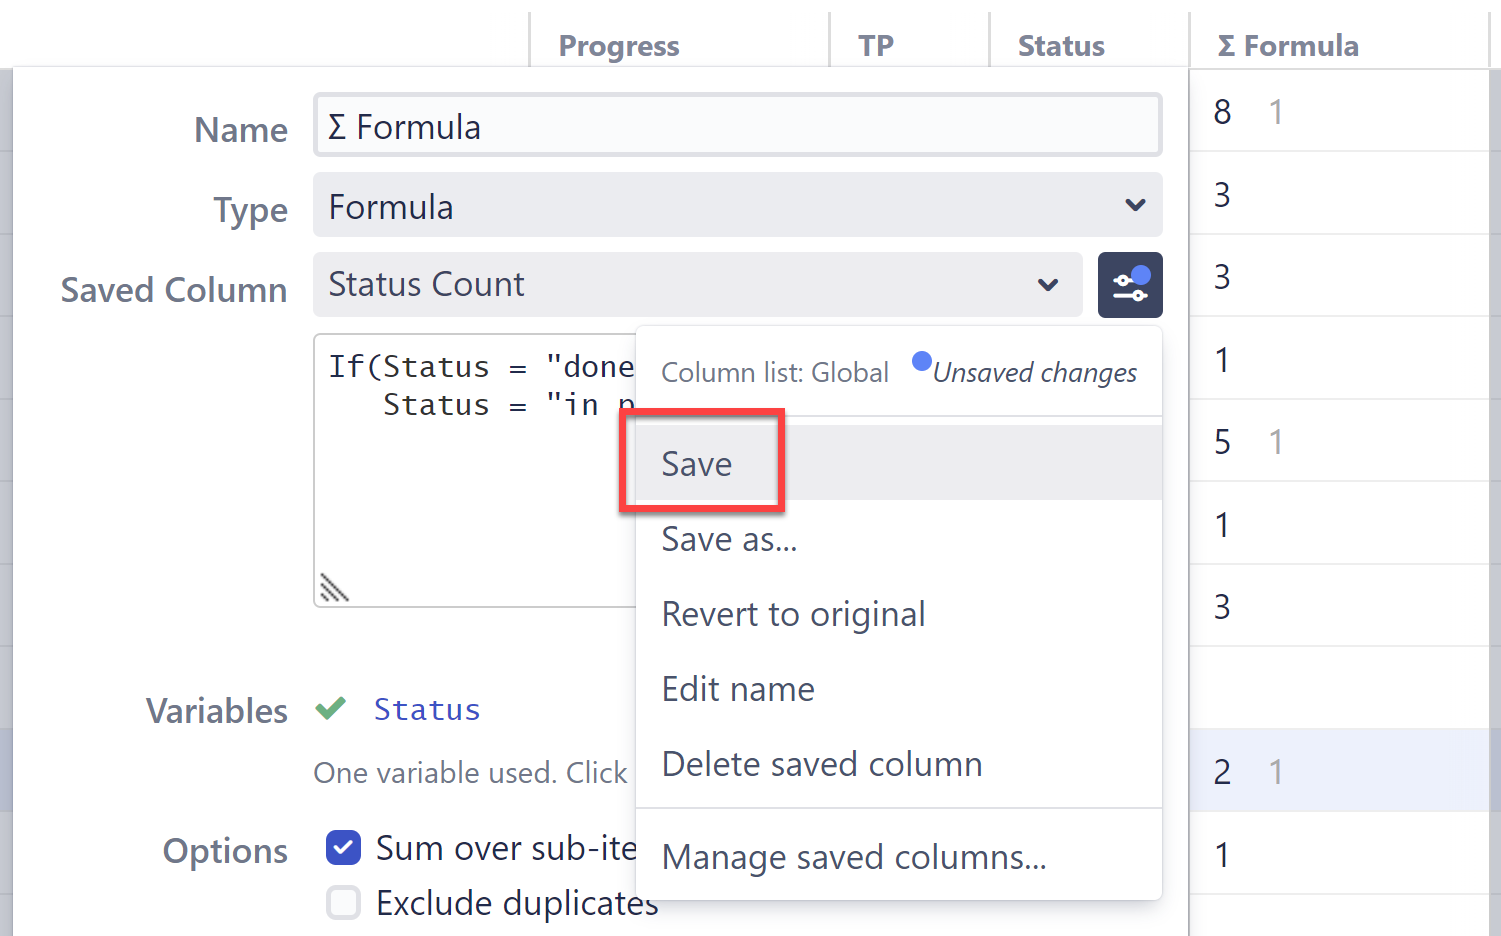Grab the formula editor resize handle
Image resolution: width=1501 pixels, height=936 pixels.
(x=334, y=588)
